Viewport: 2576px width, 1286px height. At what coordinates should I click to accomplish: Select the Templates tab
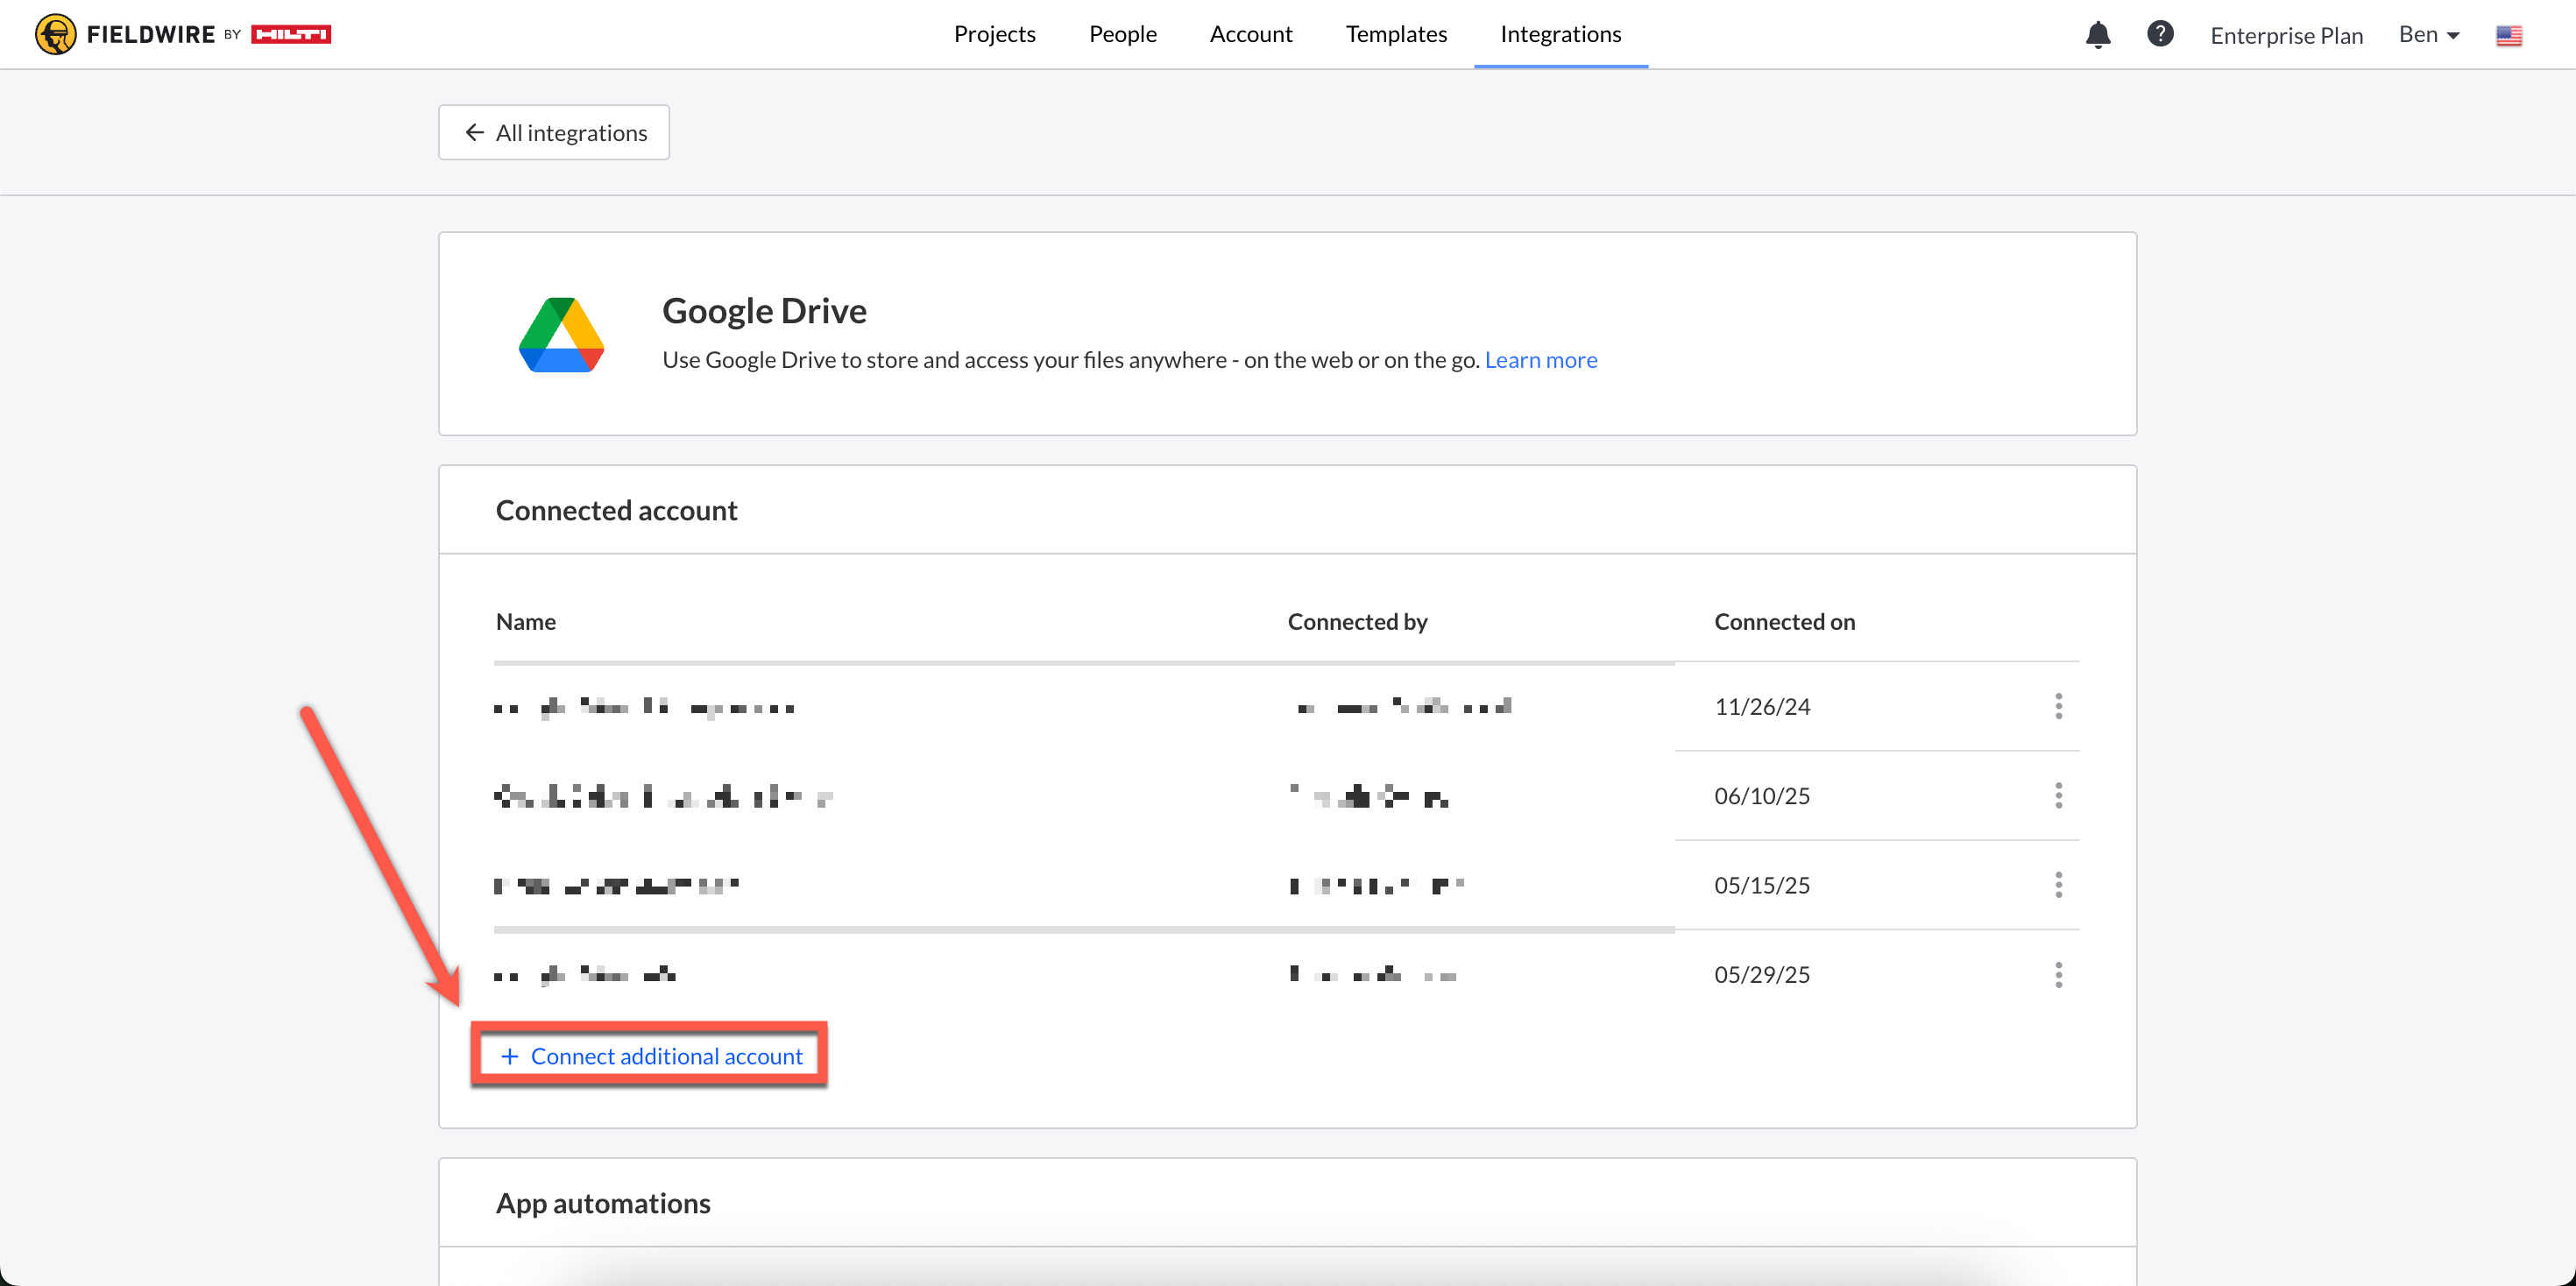1396,34
